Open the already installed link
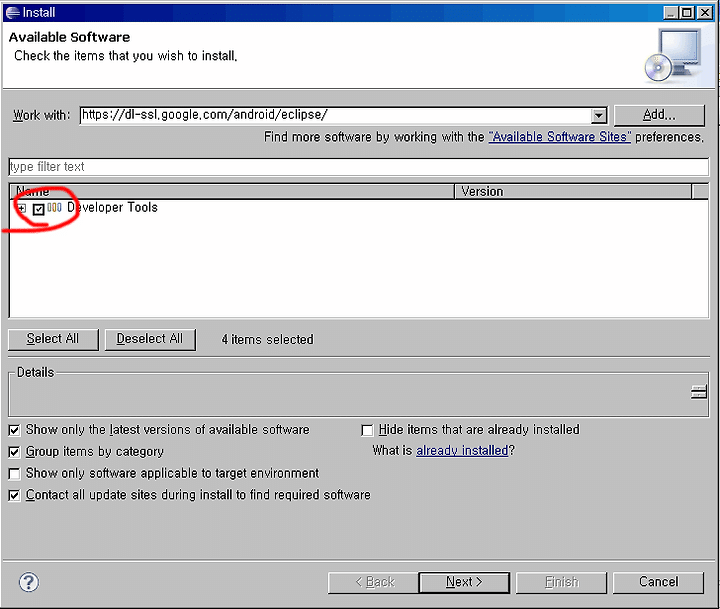Screen dimensions: 720x609 point(462,451)
